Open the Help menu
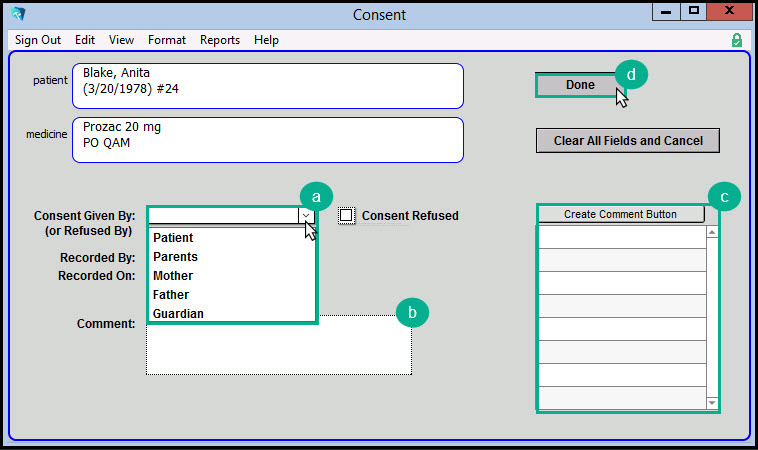This screenshot has width=758, height=450. [266, 40]
